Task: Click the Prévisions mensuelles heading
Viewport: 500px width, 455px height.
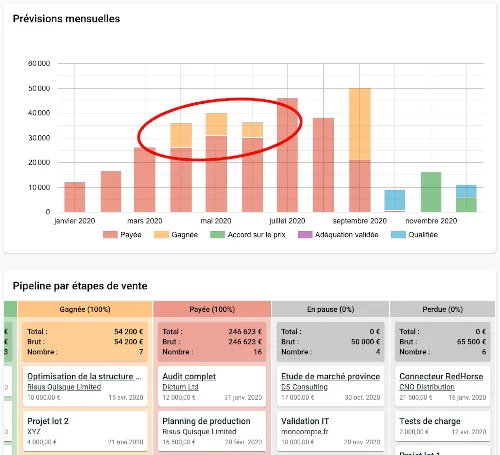Action: click(x=66, y=19)
